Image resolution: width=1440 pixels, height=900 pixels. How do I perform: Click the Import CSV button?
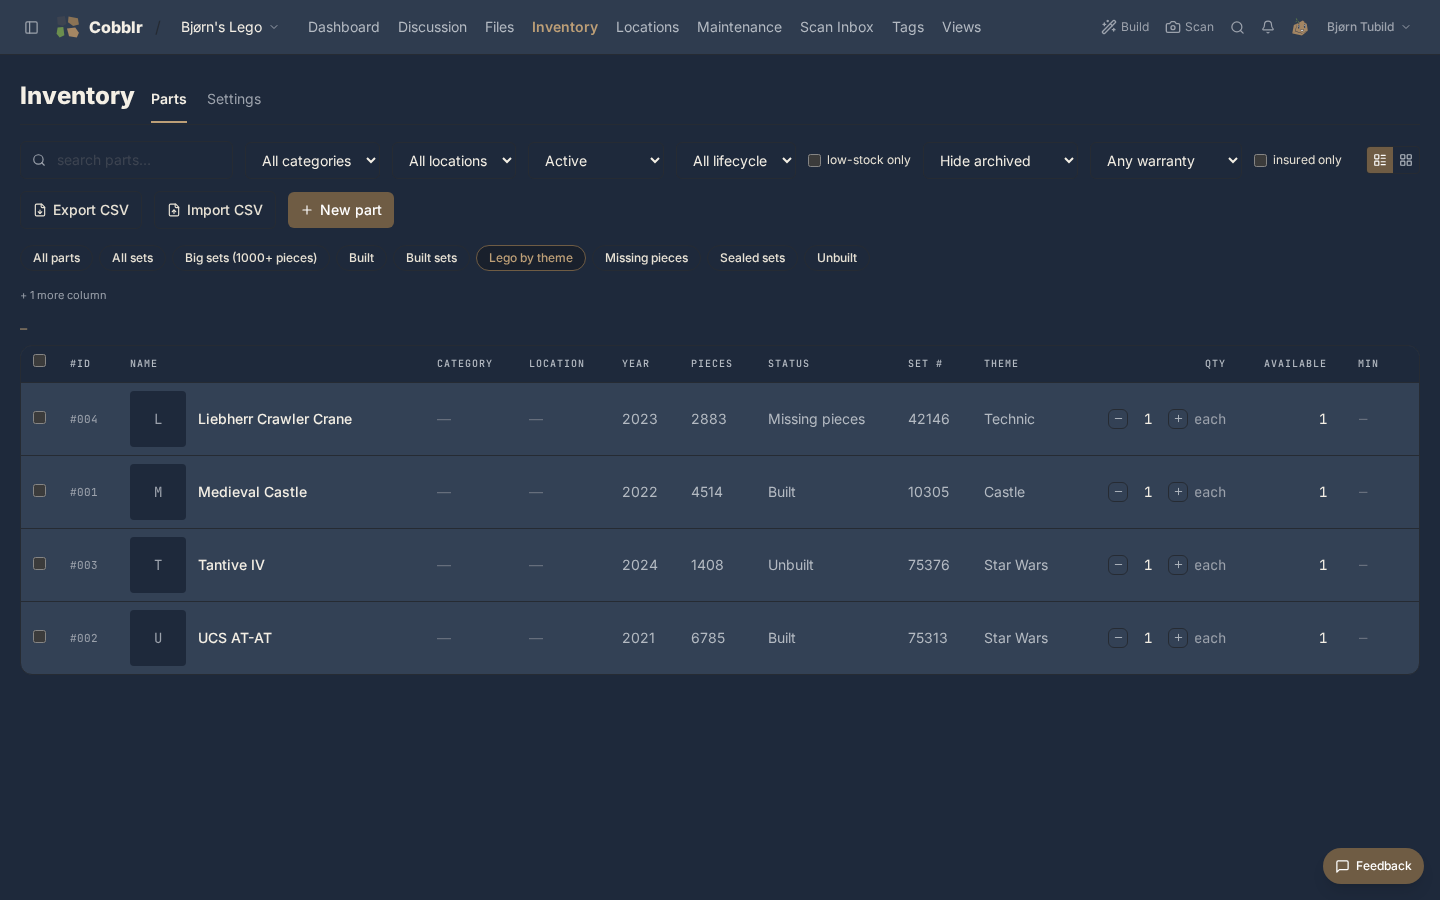point(215,210)
